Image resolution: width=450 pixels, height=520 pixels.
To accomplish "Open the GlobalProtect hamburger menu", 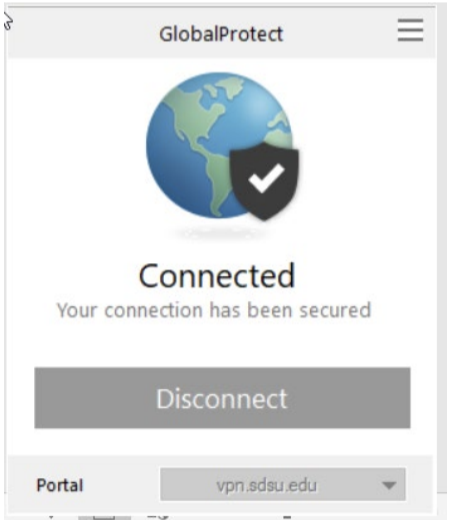I will point(410,30).
